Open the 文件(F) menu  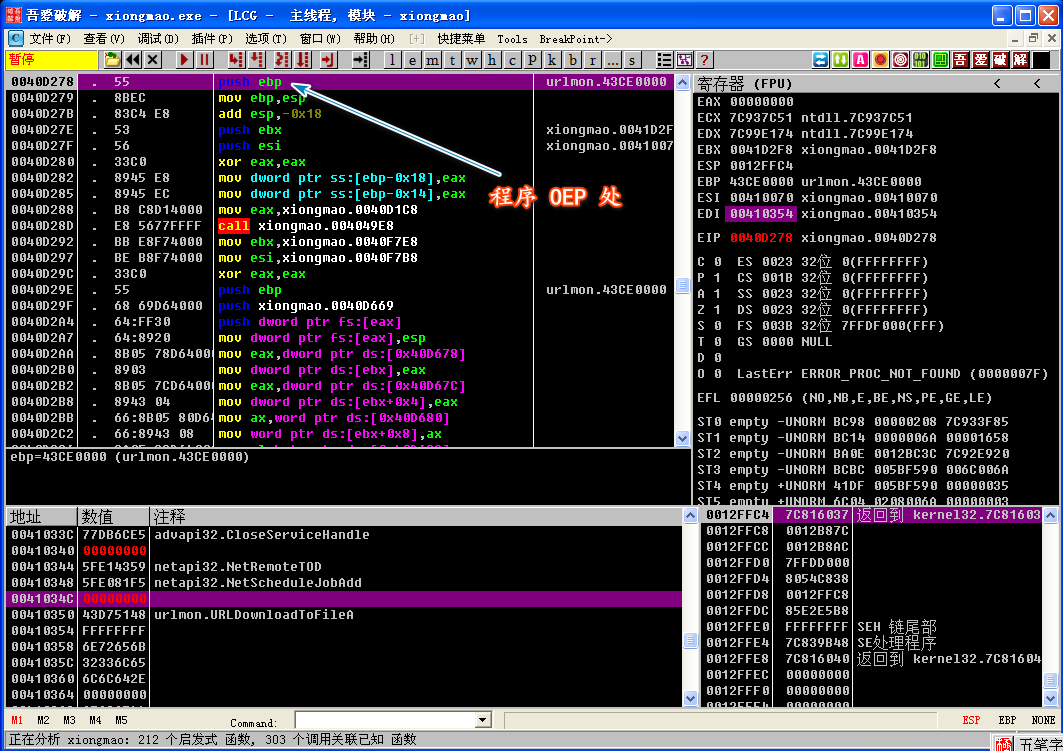pos(49,39)
